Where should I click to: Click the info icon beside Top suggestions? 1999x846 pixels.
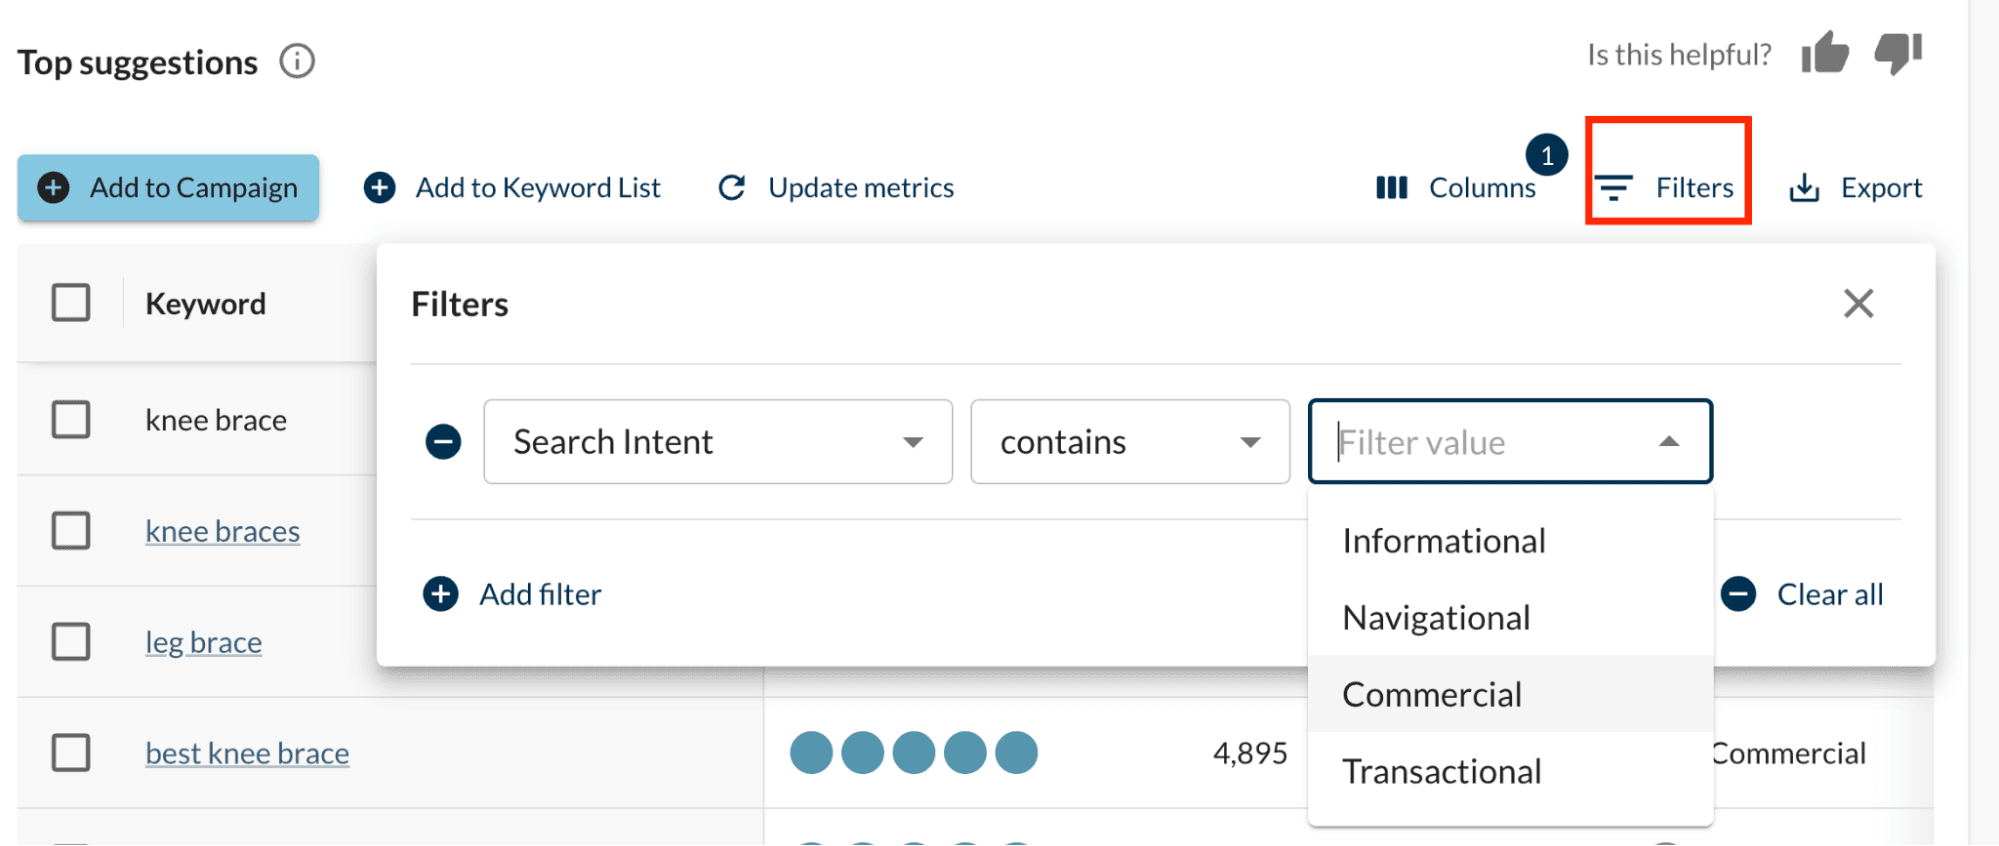pyautogui.click(x=297, y=61)
